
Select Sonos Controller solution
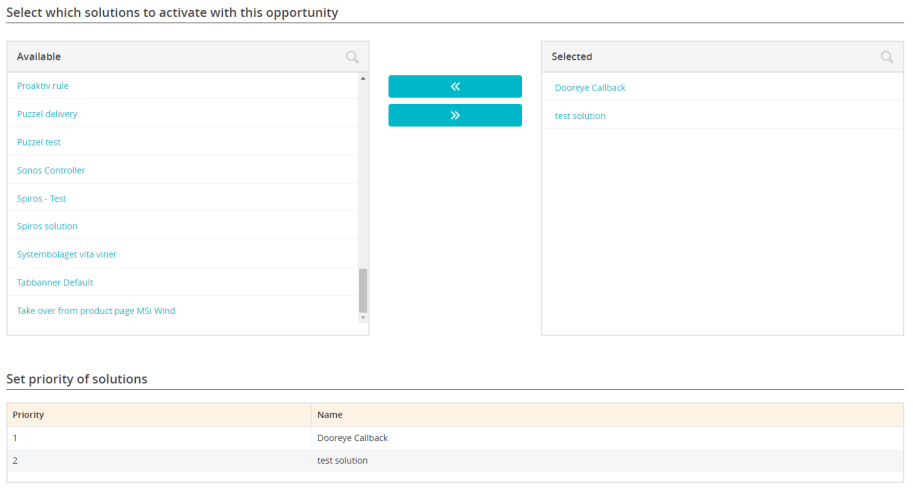(51, 170)
